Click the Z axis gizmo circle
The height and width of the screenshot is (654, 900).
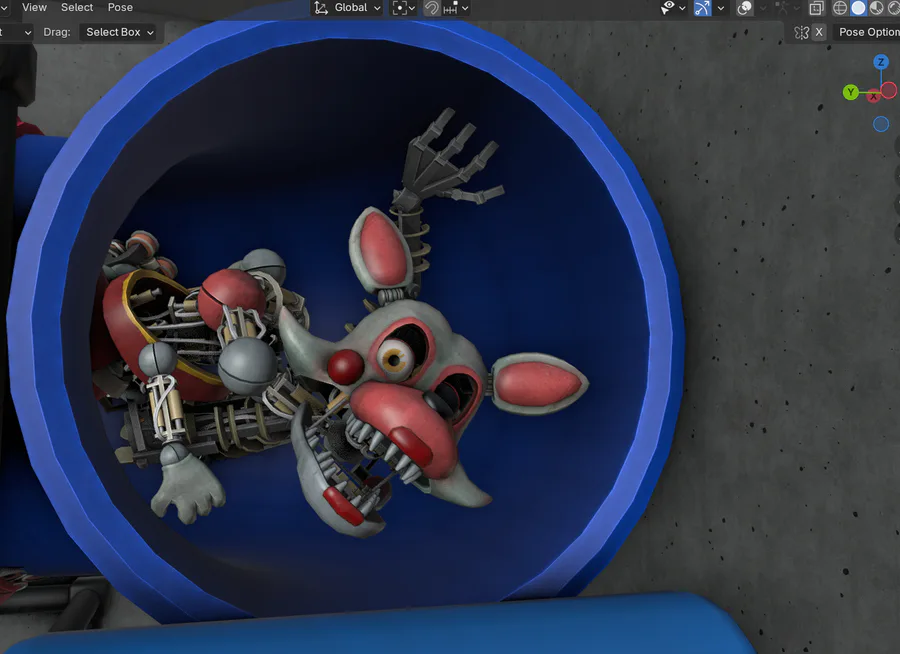(x=881, y=61)
